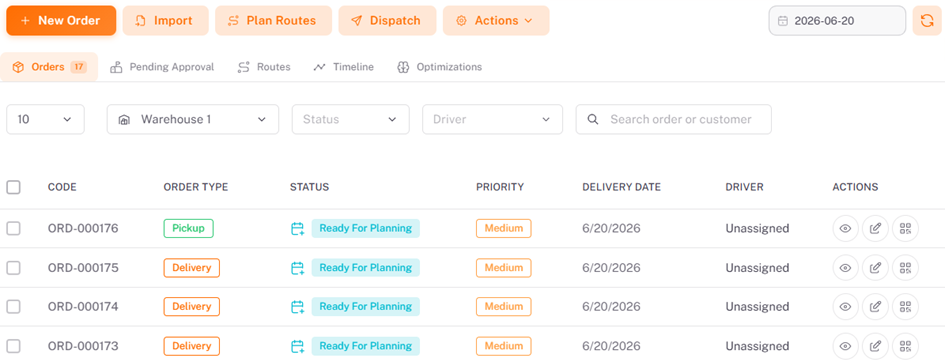This screenshot has height=362, width=945.
Task: Show QR code for ORD-000174
Action: point(905,307)
